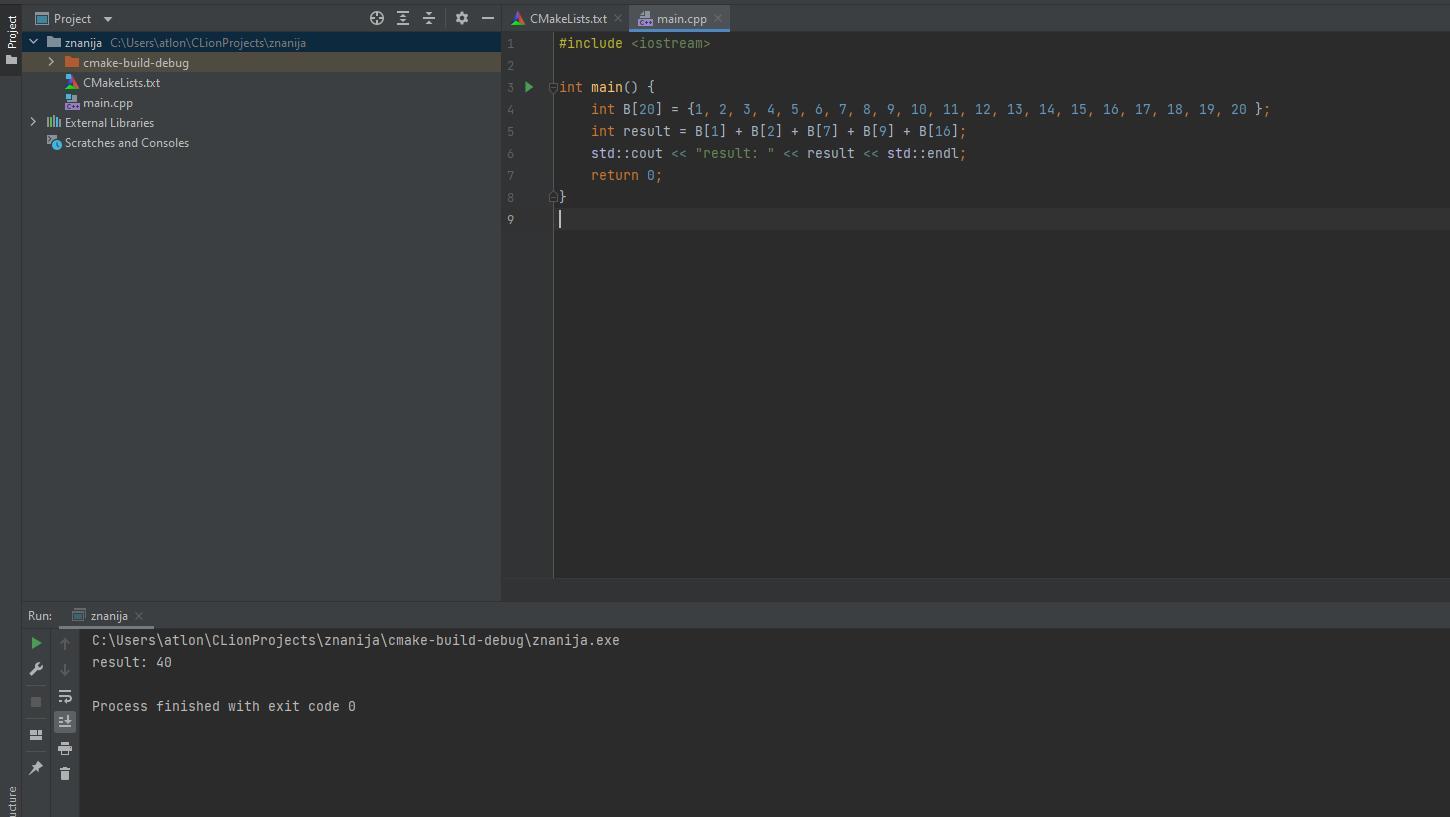Image resolution: width=1450 pixels, height=817 pixels.
Task: Toggle soft-wrap in the Run console
Action: 65,696
